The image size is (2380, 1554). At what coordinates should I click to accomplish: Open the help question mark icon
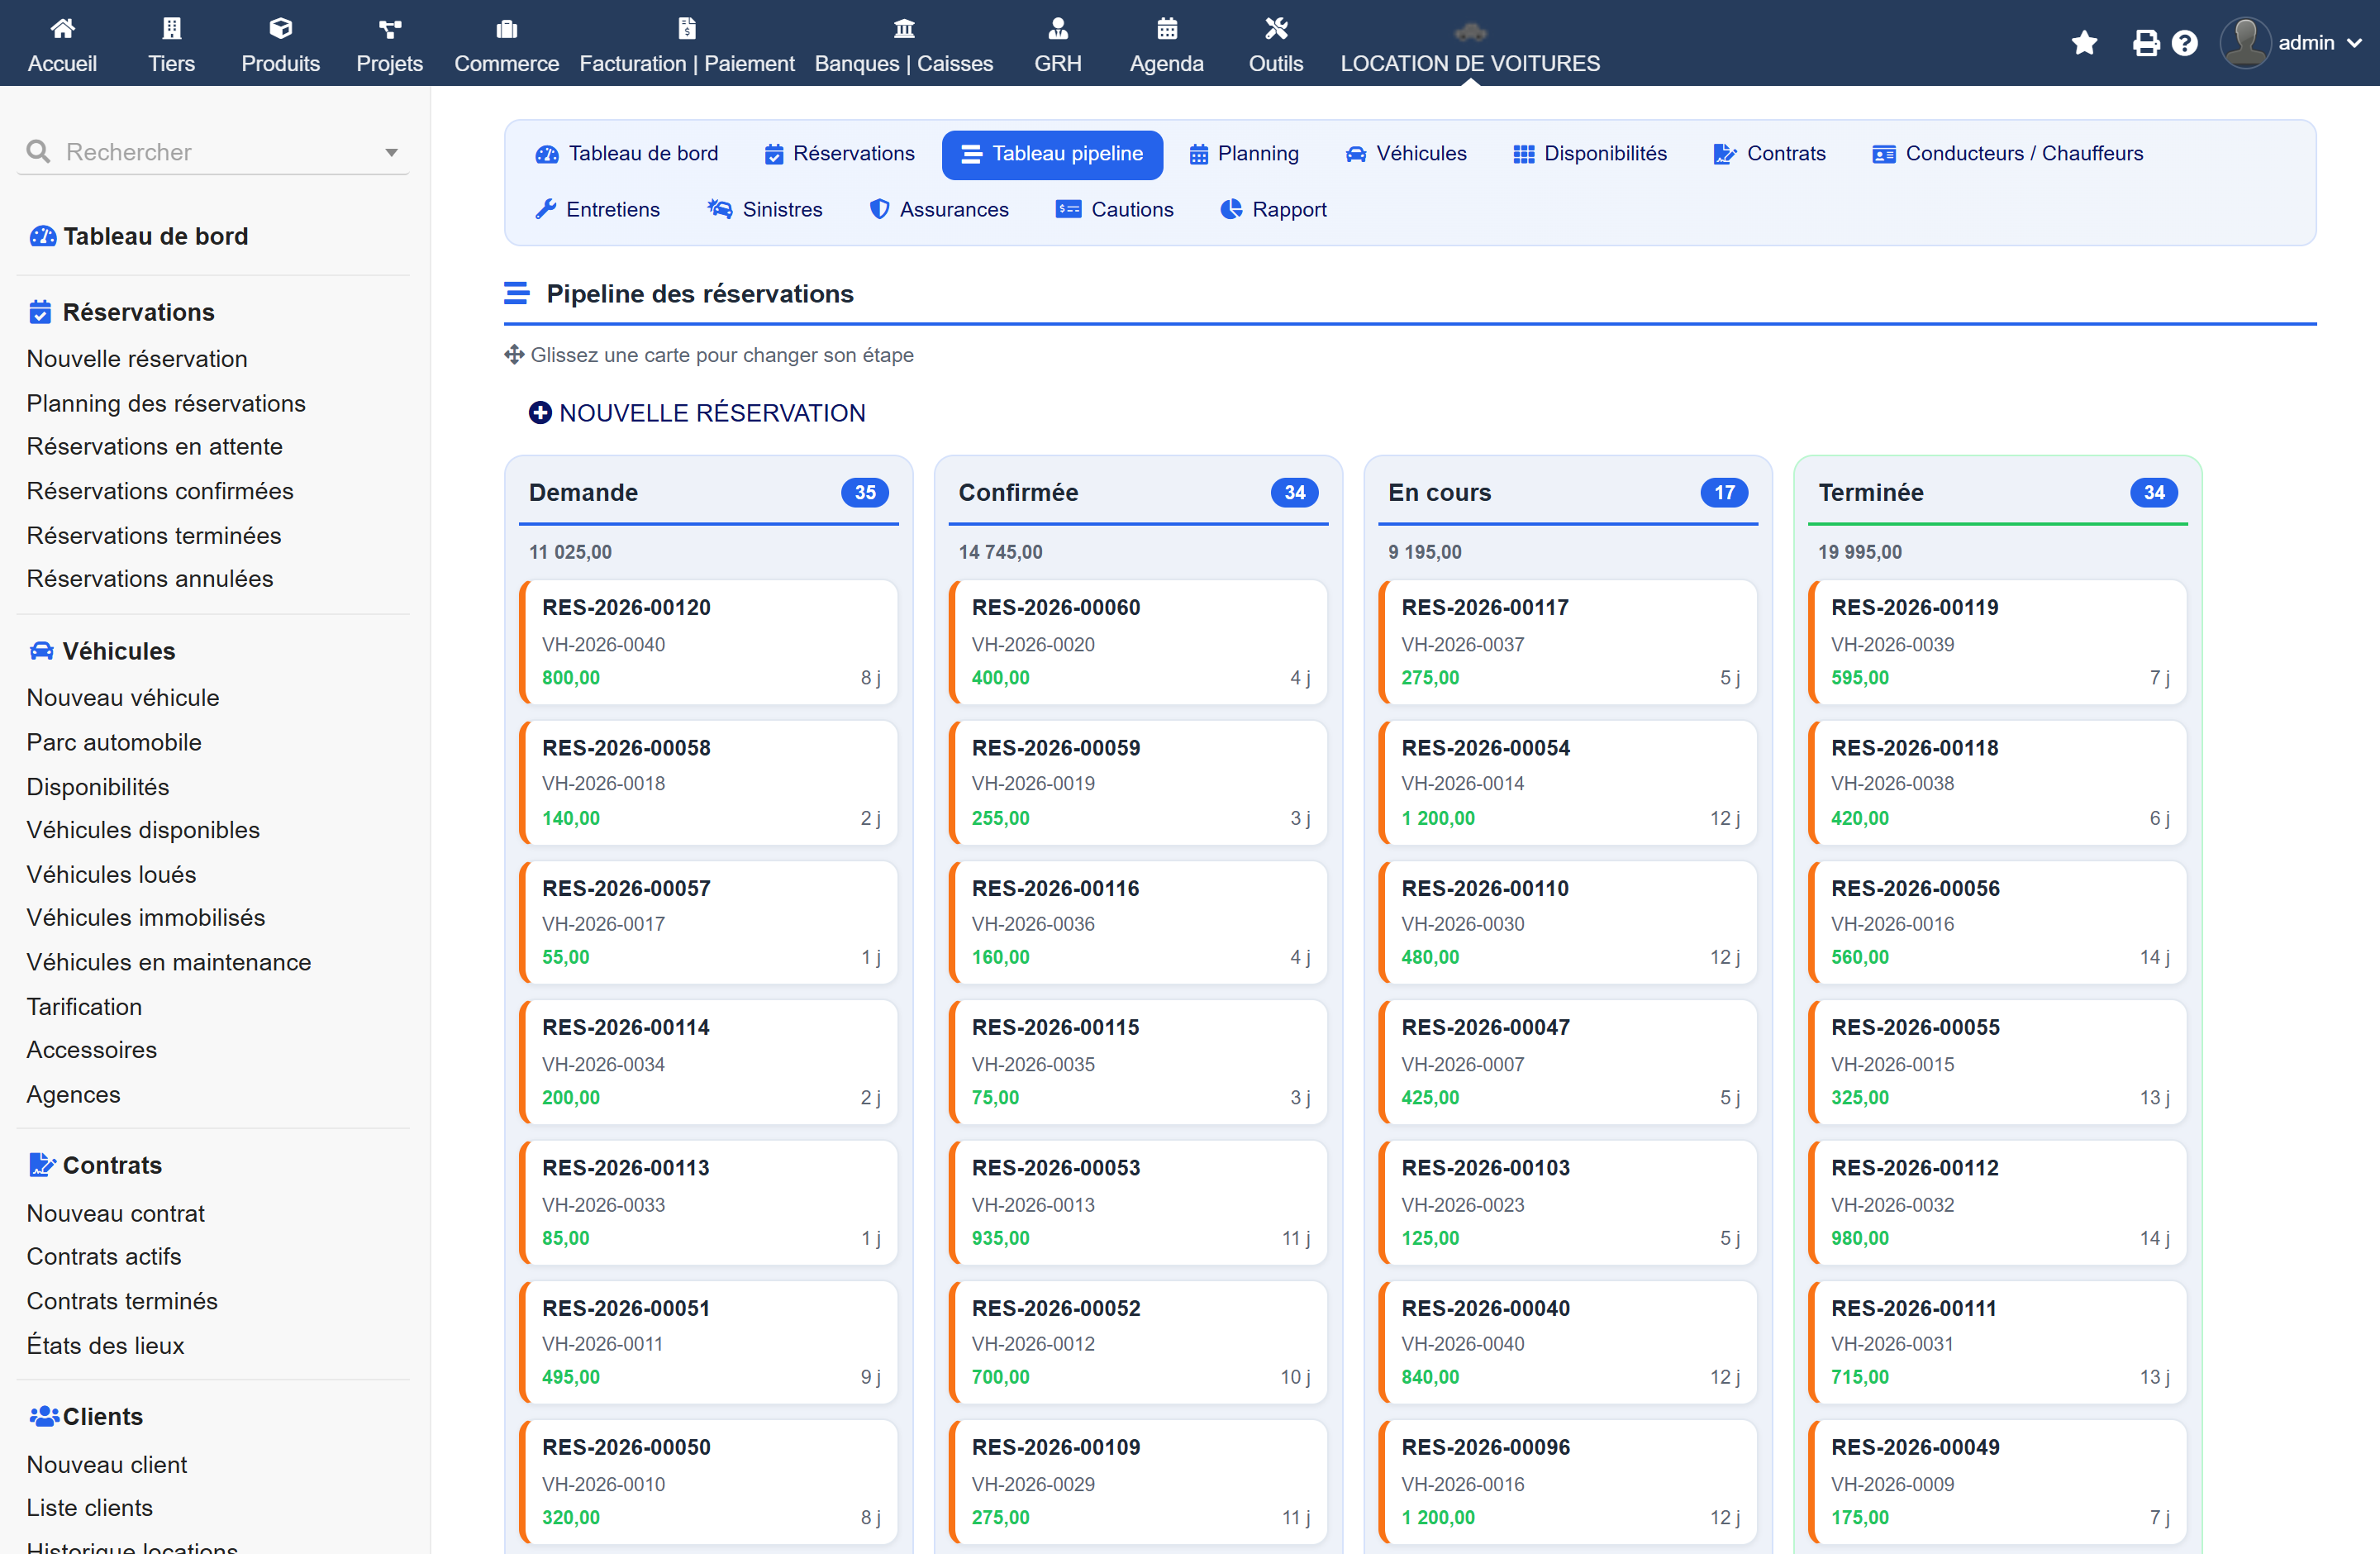coord(2185,43)
